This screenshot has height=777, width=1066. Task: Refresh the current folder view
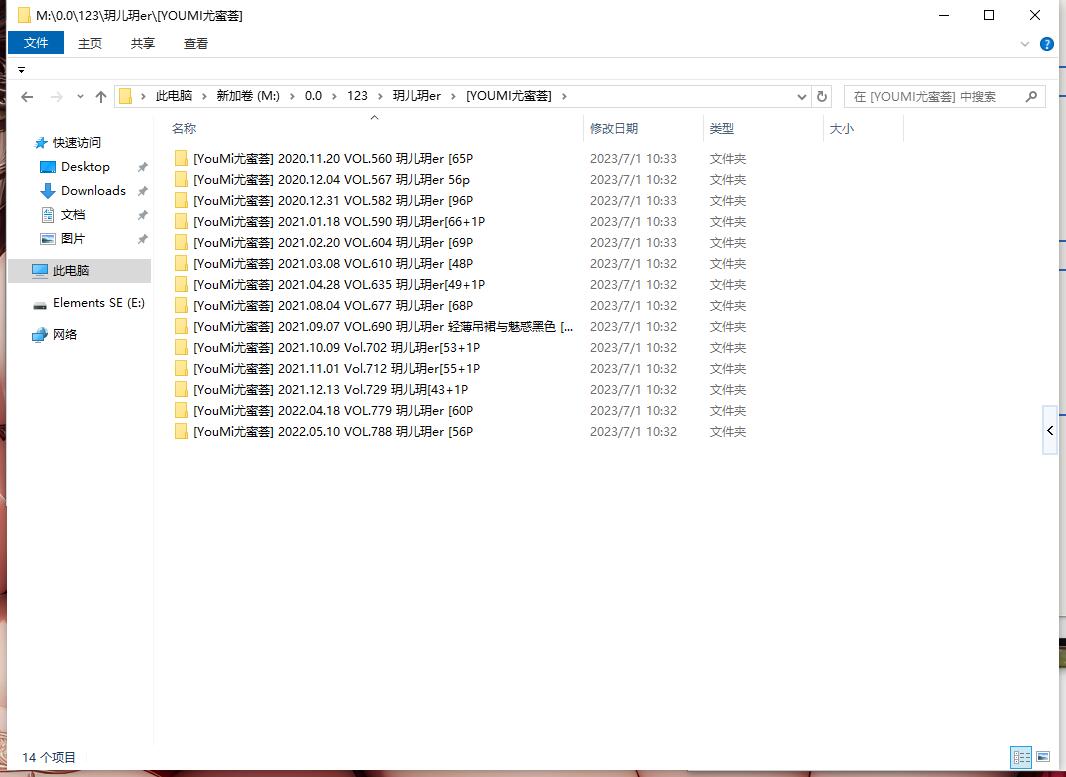point(822,97)
